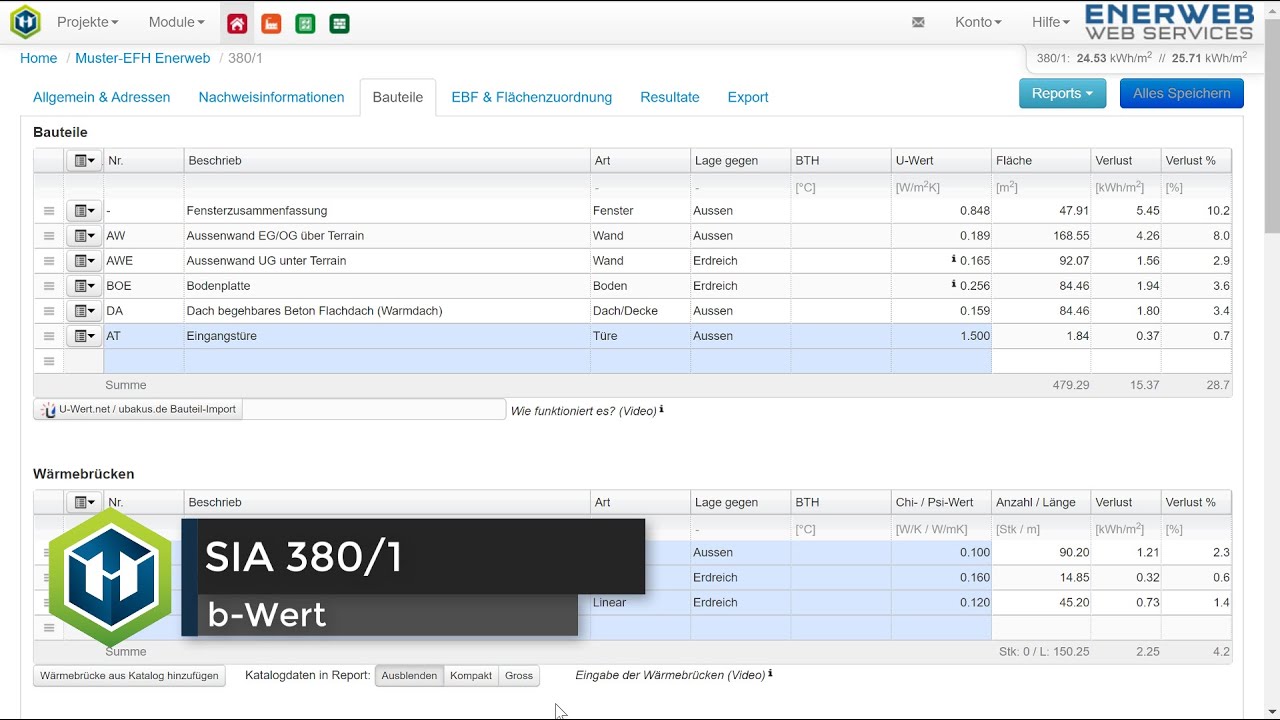
Task: Open Muster-EFH Enerweb breadcrumb link
Action: (143, 58)
